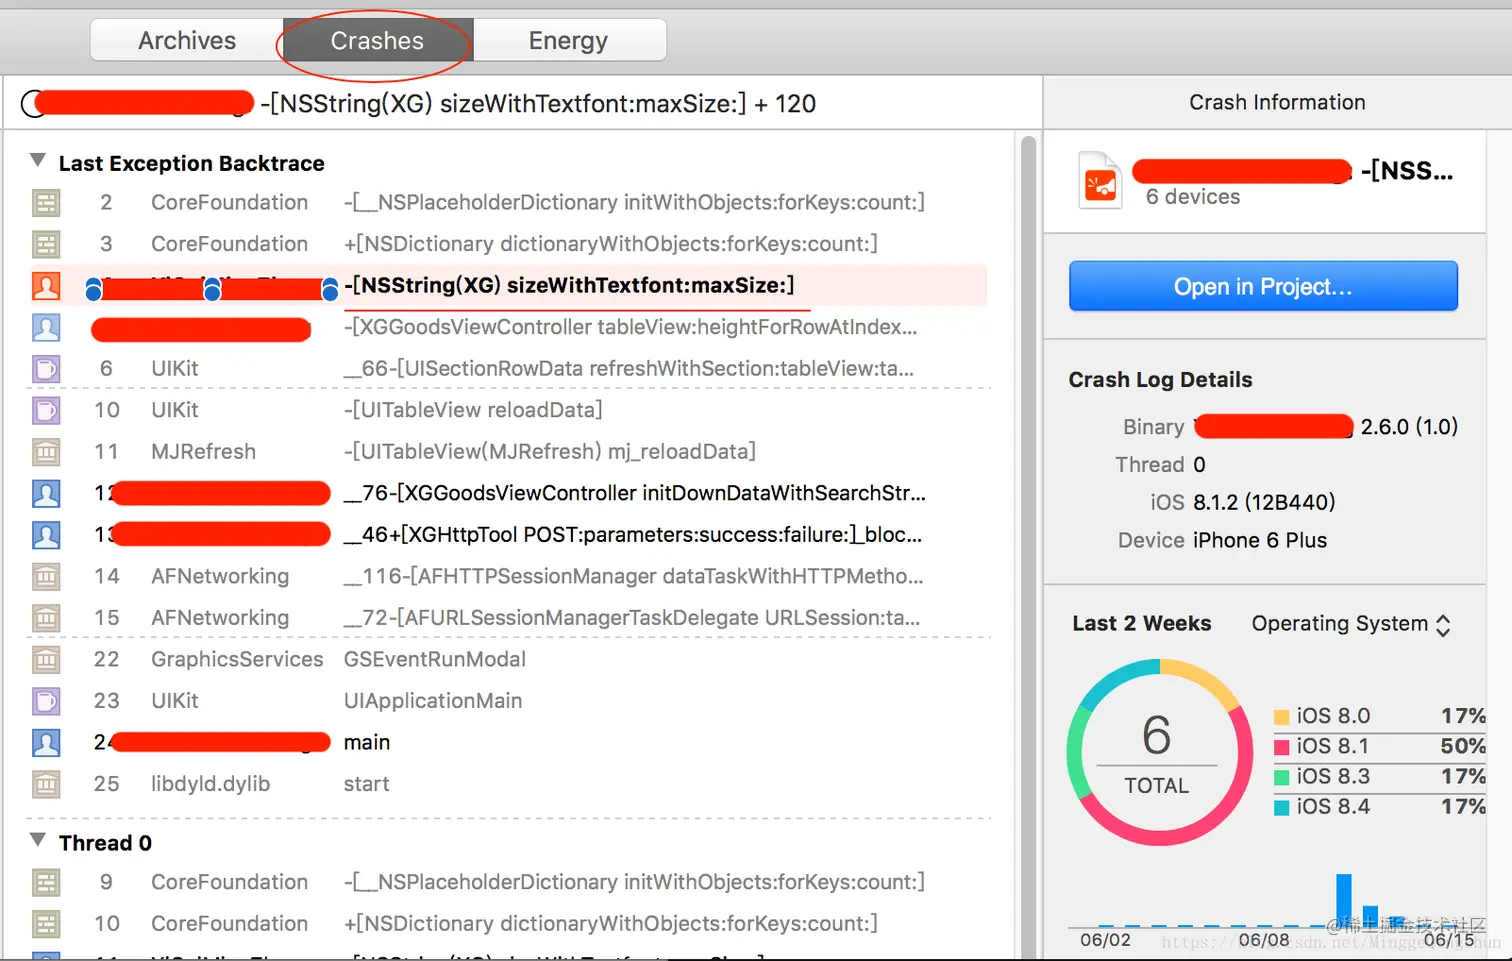Image resolution: width=1512 pixels, height=961 pixels.
Task: Select the __72-[AFURLSessionManagerTaskDelegate frame
Action: click(x=631, y=618)
